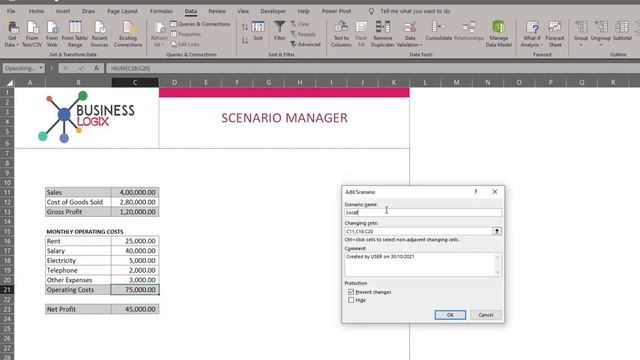Open Manage Data Model
This screenshot has height=360, width=640.
[x=498, y=34]
